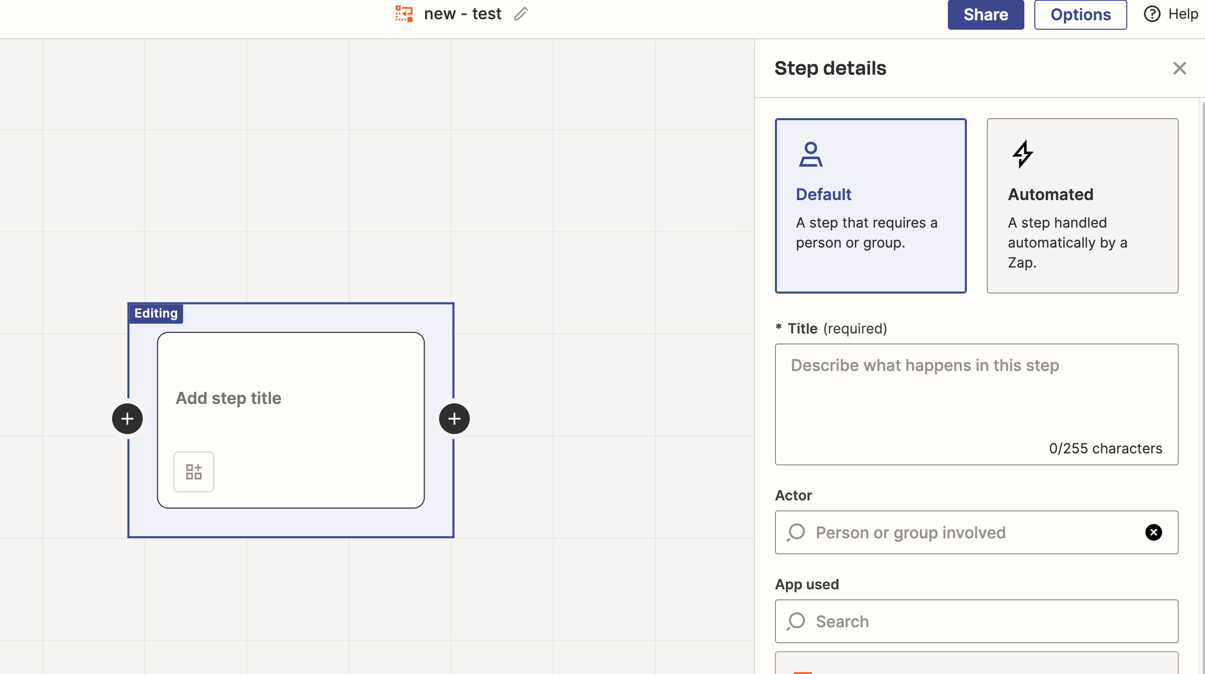Screen dimensions: 1205x674
Task: Click the right plus to add a following step
Action: (454, 418)
